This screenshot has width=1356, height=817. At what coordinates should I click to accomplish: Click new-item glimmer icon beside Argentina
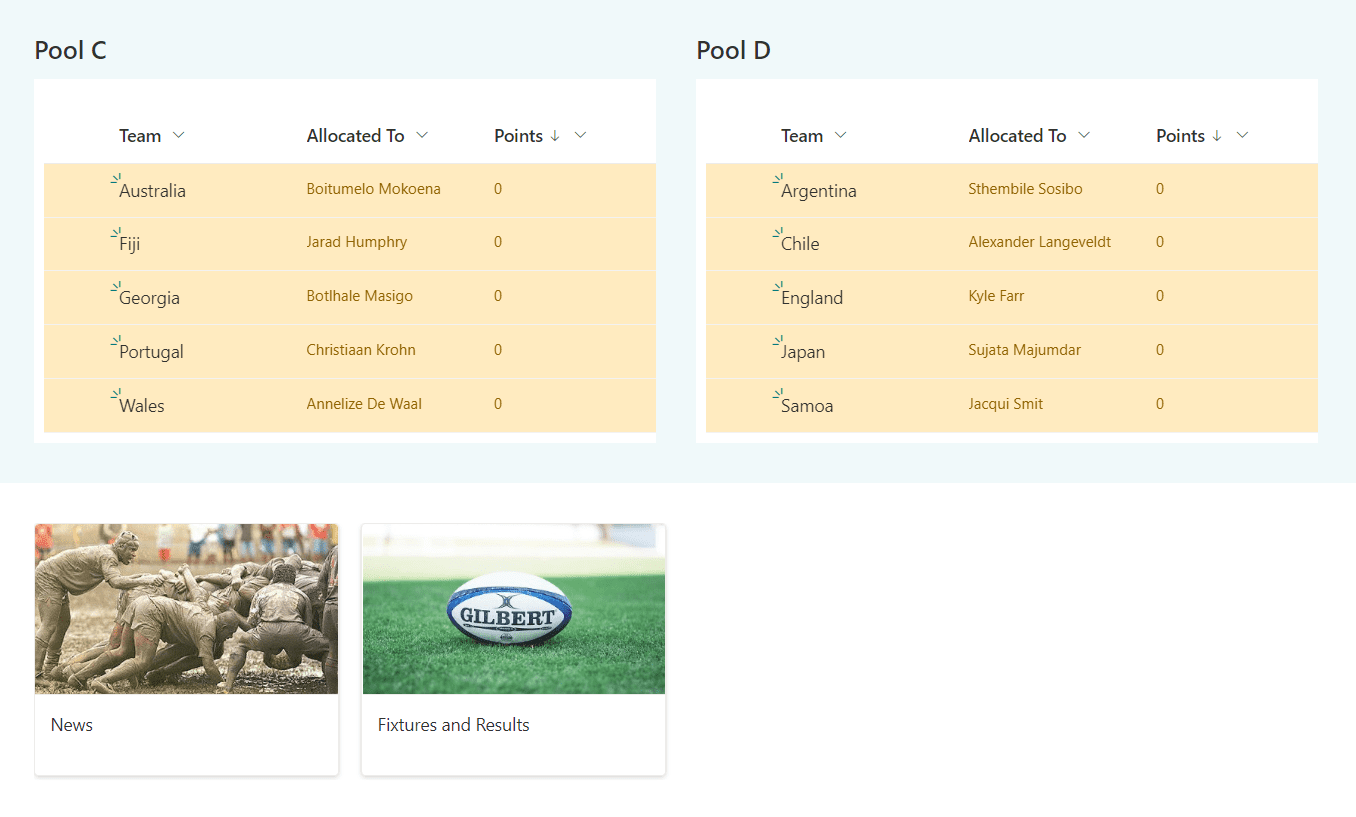(777, 179)
